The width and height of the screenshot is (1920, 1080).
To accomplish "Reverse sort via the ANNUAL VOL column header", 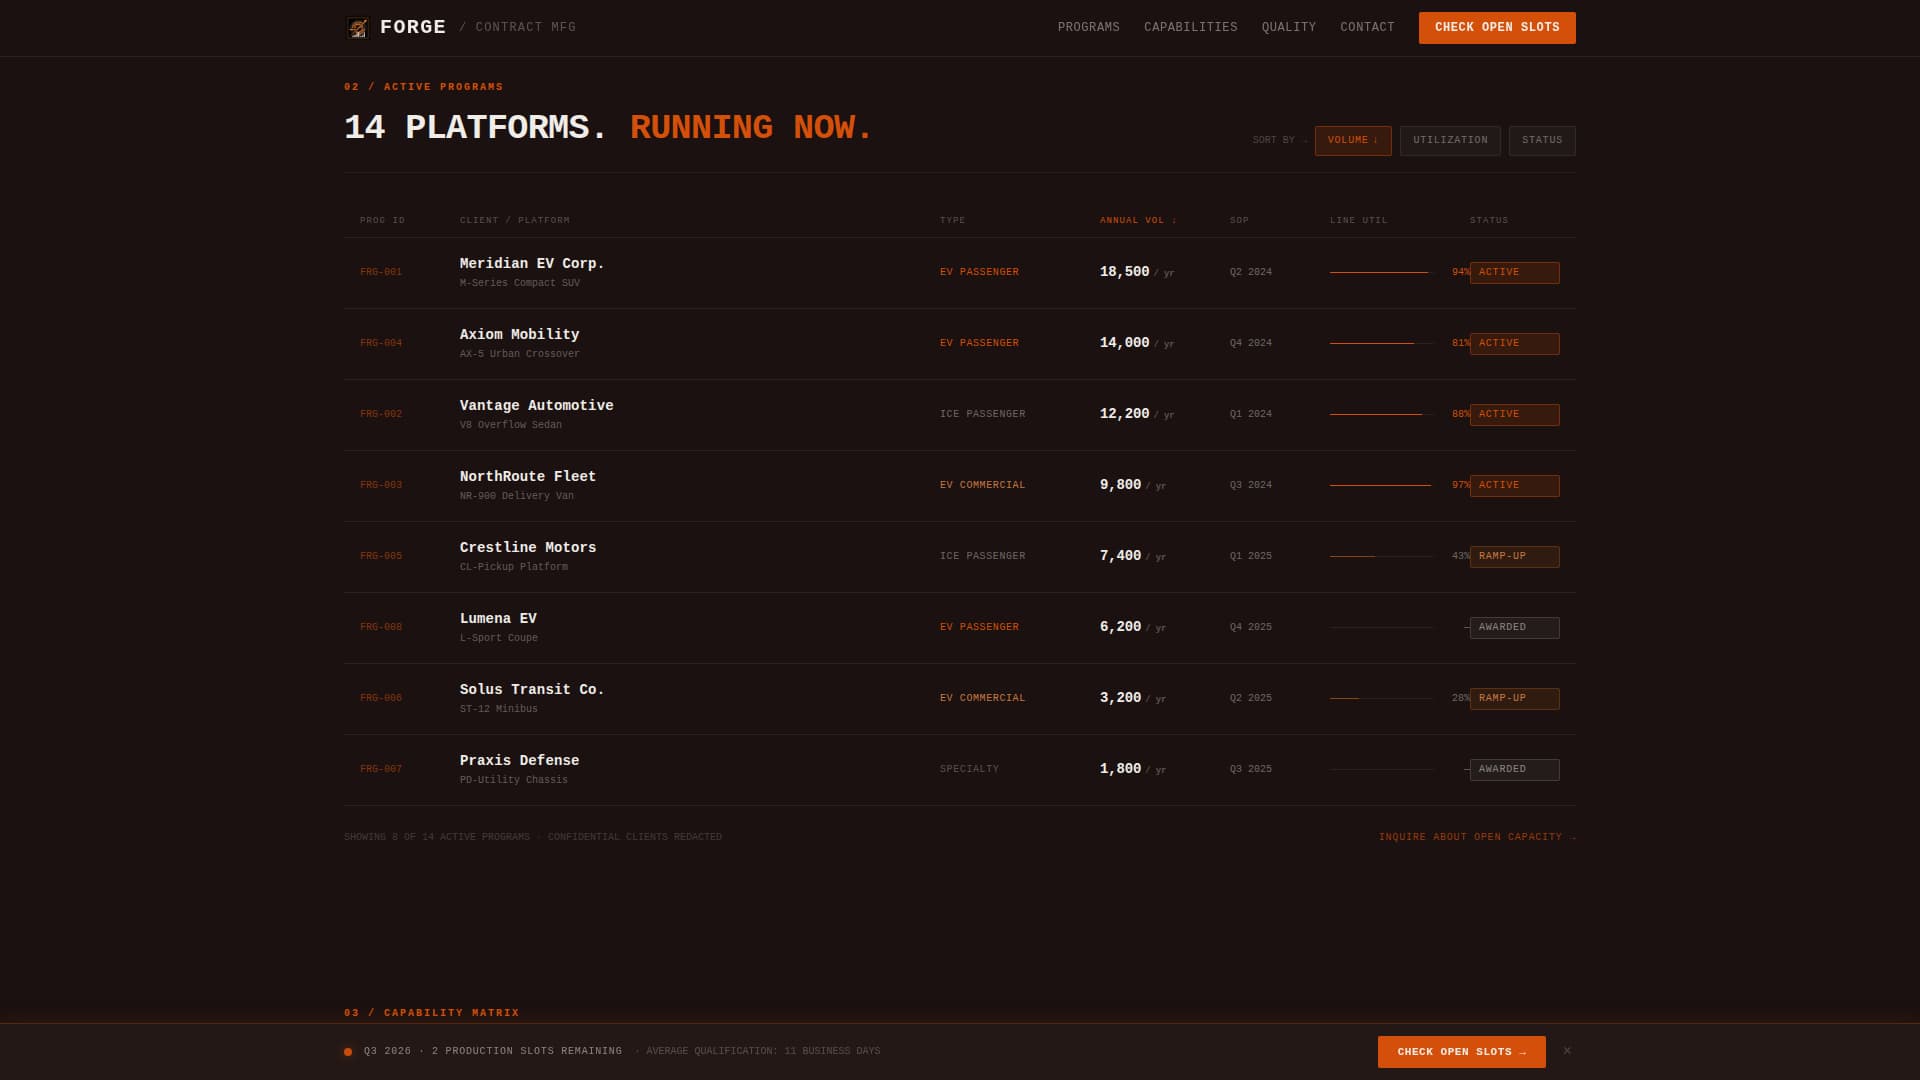I will click(1137, 220).
